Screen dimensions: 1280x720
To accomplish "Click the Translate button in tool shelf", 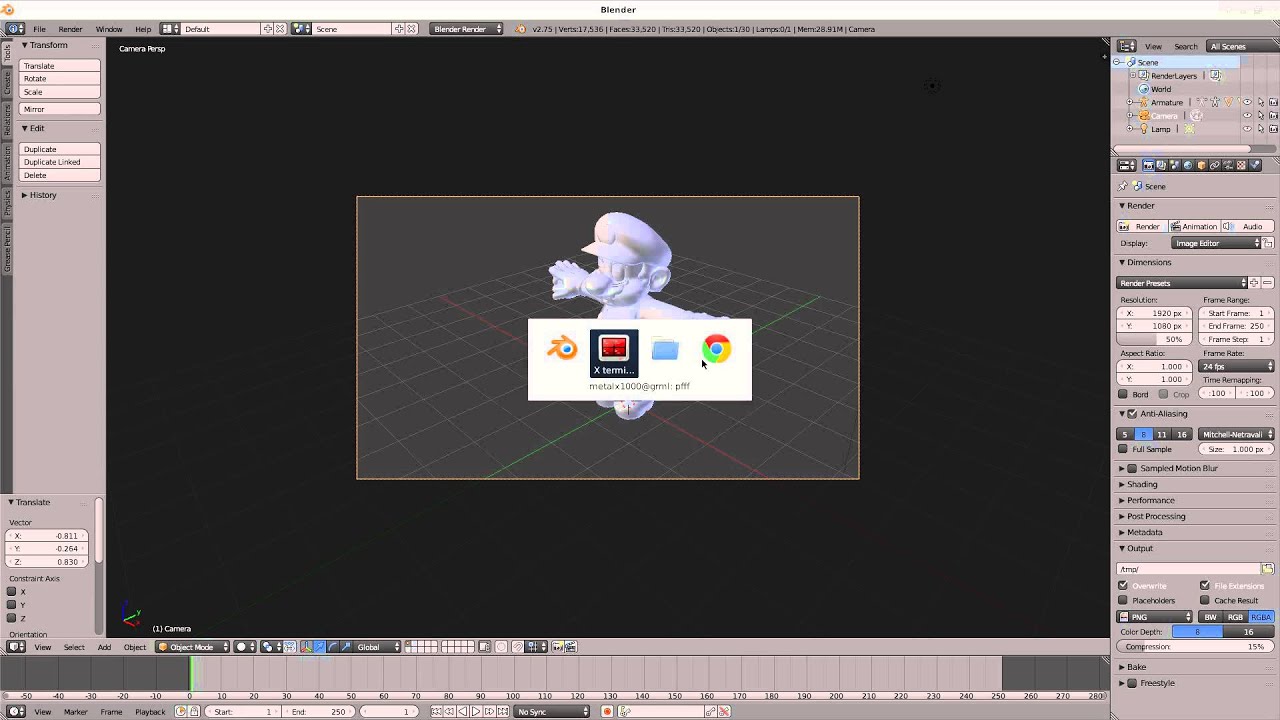I will (60, 66).
